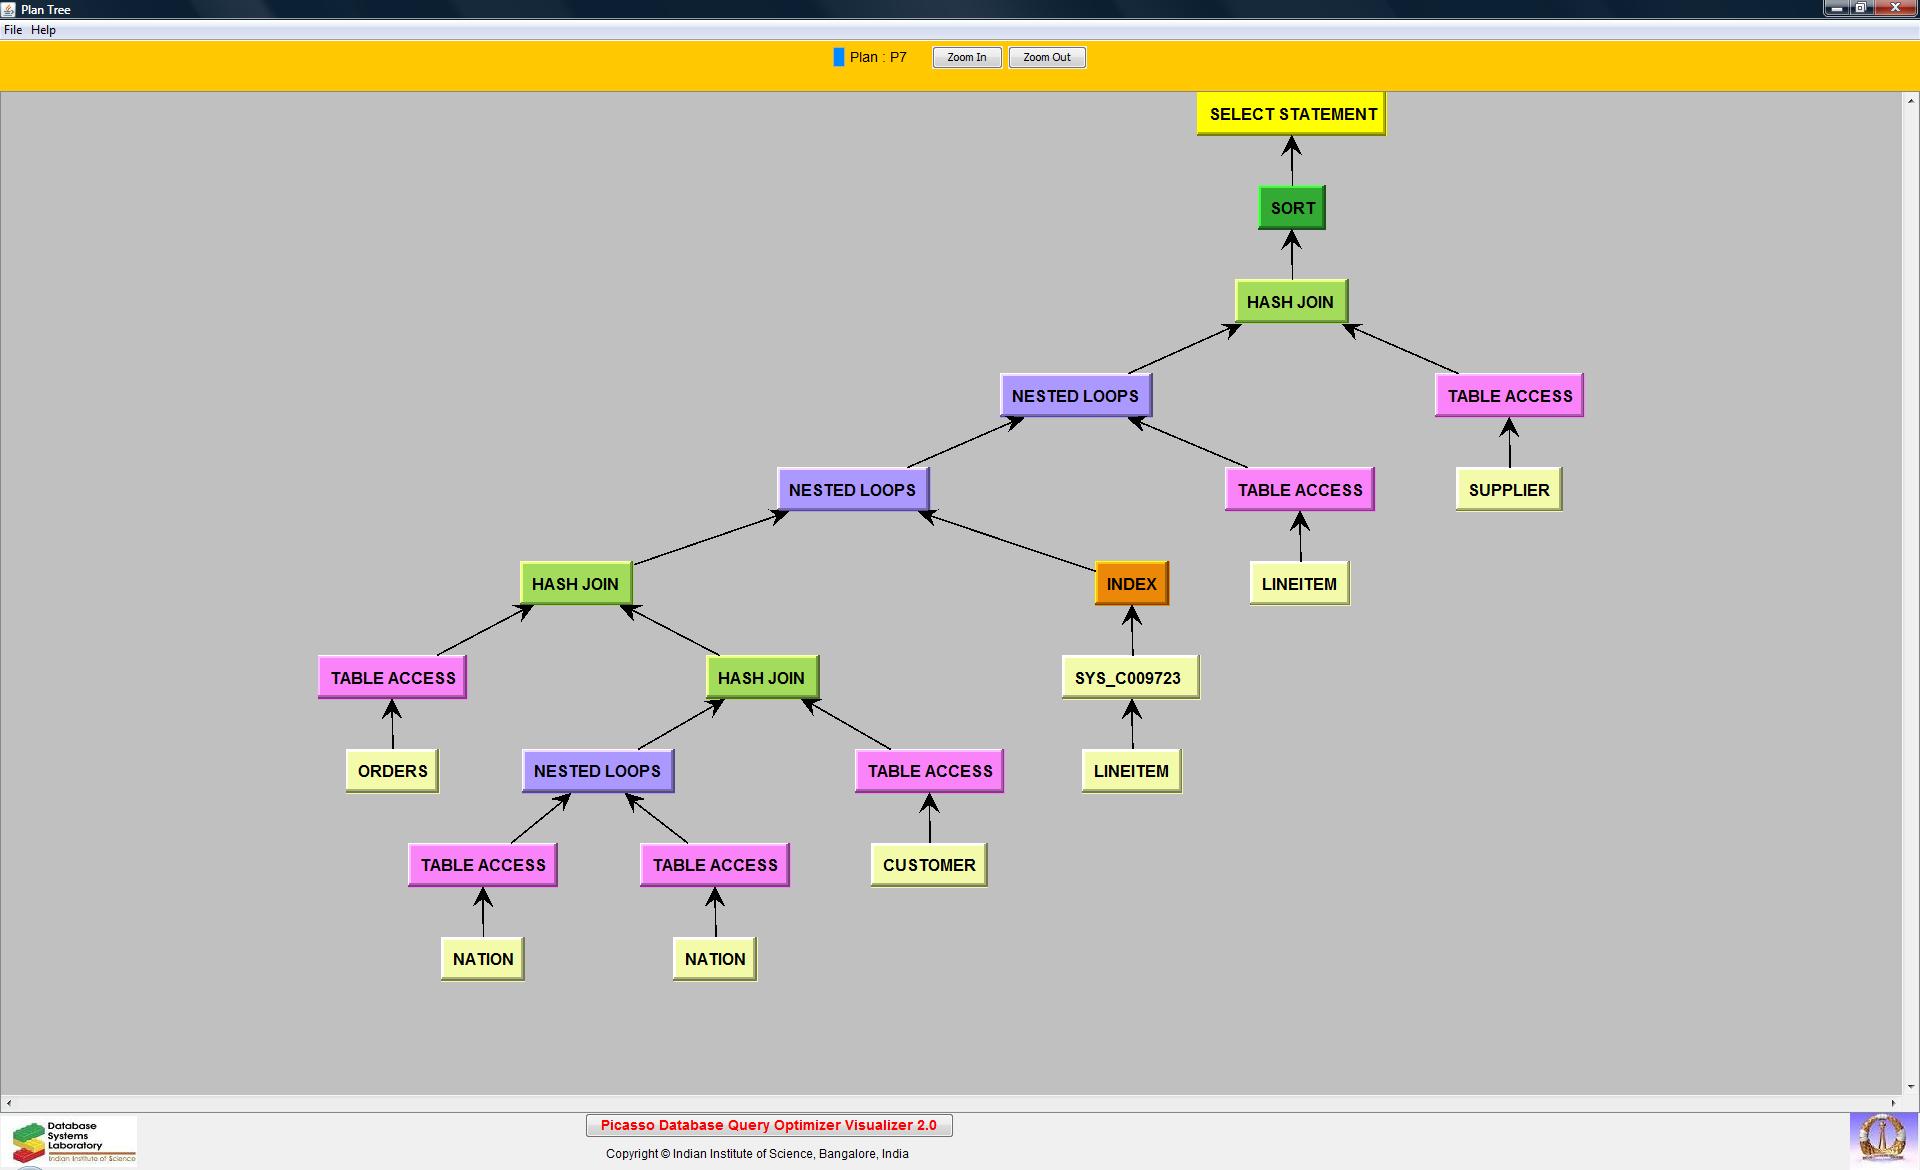Click the scroll-up arrow of vertical scrollbar
Image resolution: width=1920 pixels, height=1170 pixels.
(x=1910, y=101)
